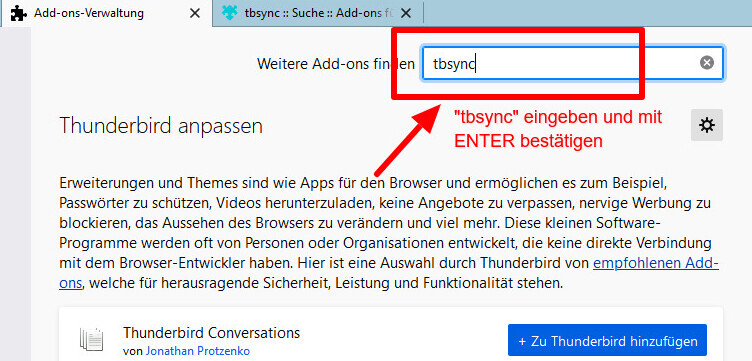
Task: Open author link Jonathan Protzenko
Action: click(198, 351)
